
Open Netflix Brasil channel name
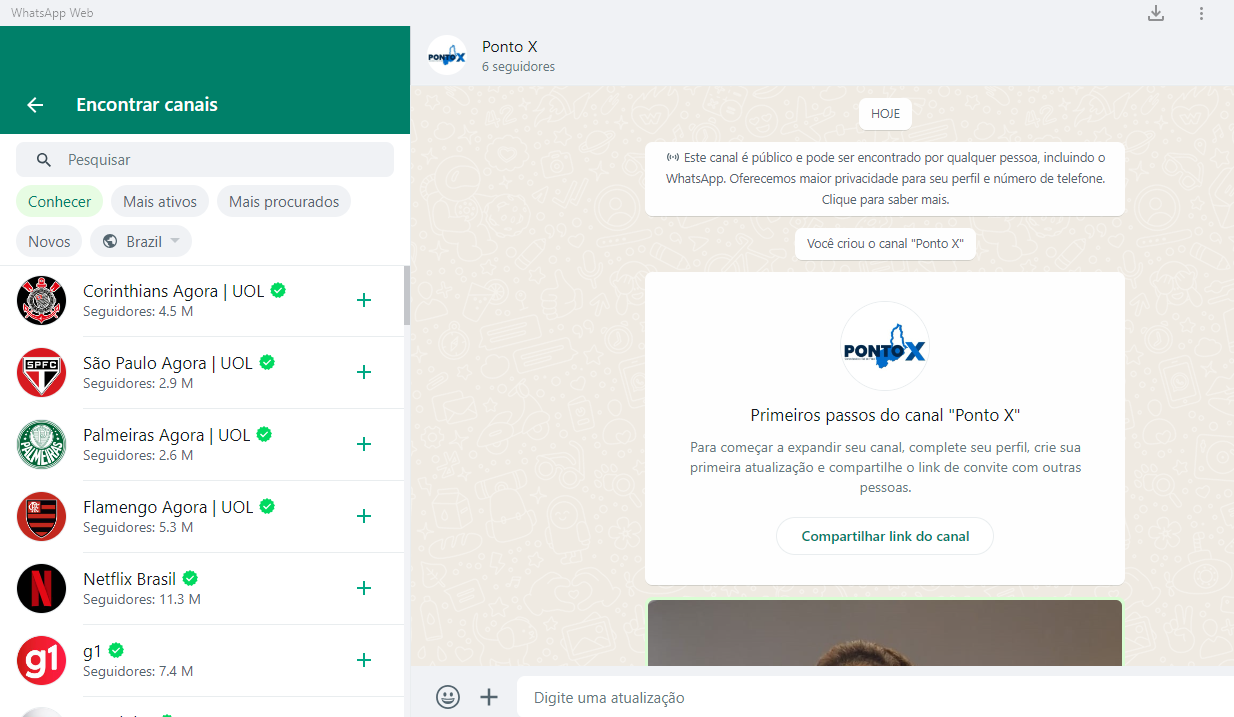pos(130,579)
